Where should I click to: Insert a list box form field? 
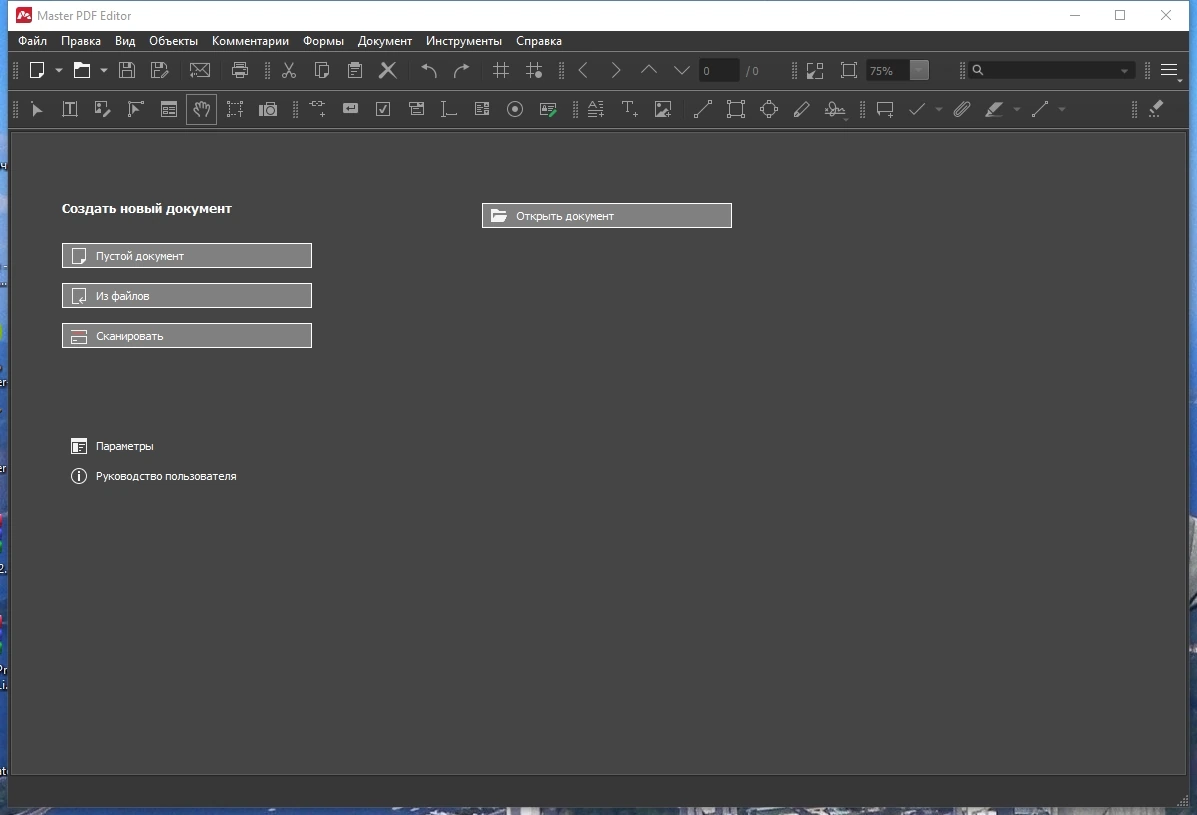pos(482,109)
